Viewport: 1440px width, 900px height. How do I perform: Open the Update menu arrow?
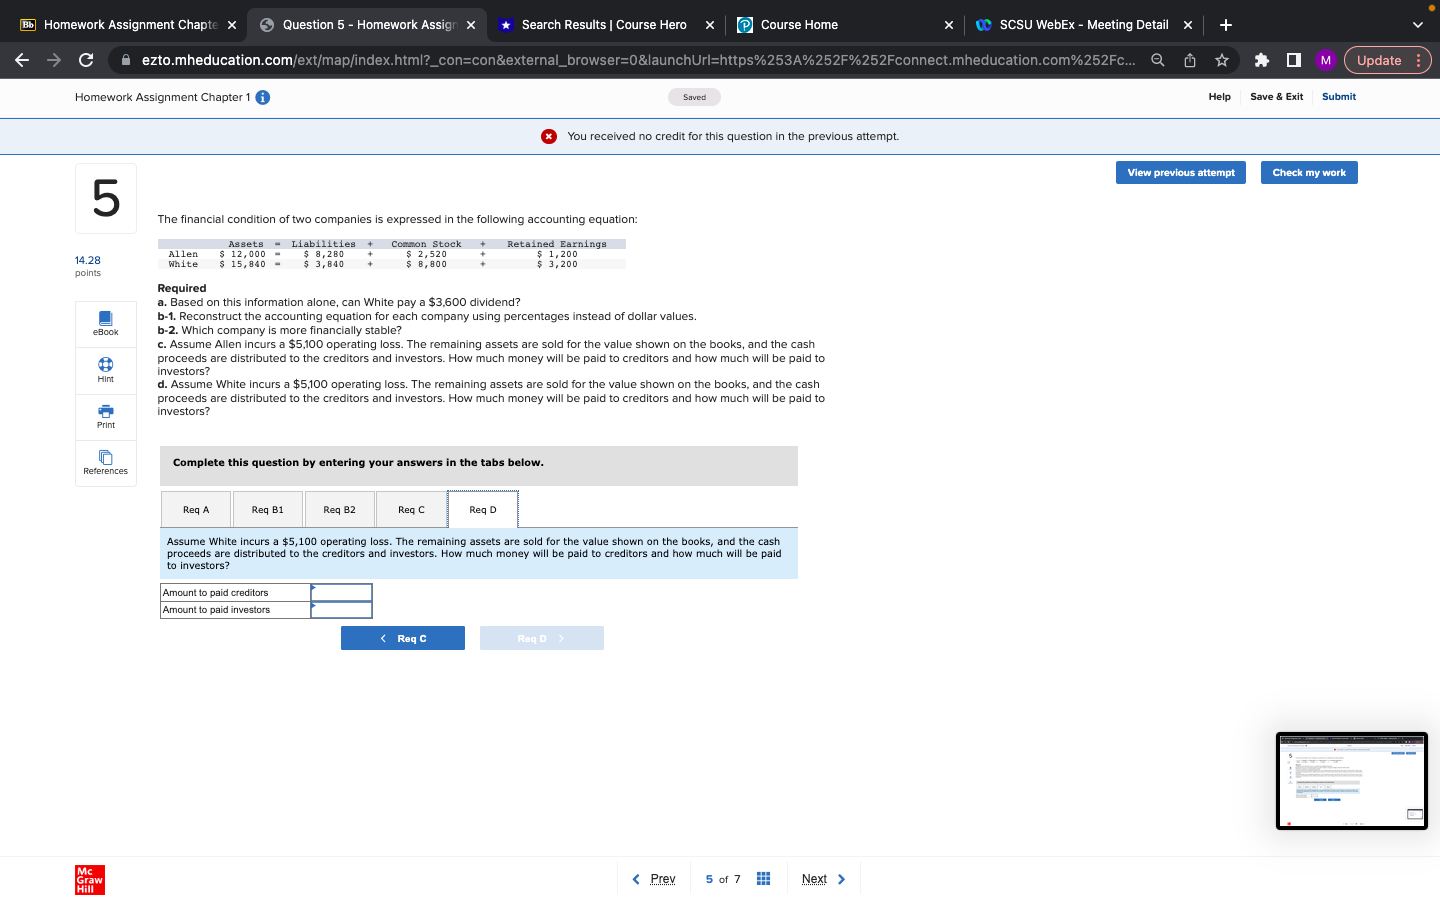coord(1419,60)
